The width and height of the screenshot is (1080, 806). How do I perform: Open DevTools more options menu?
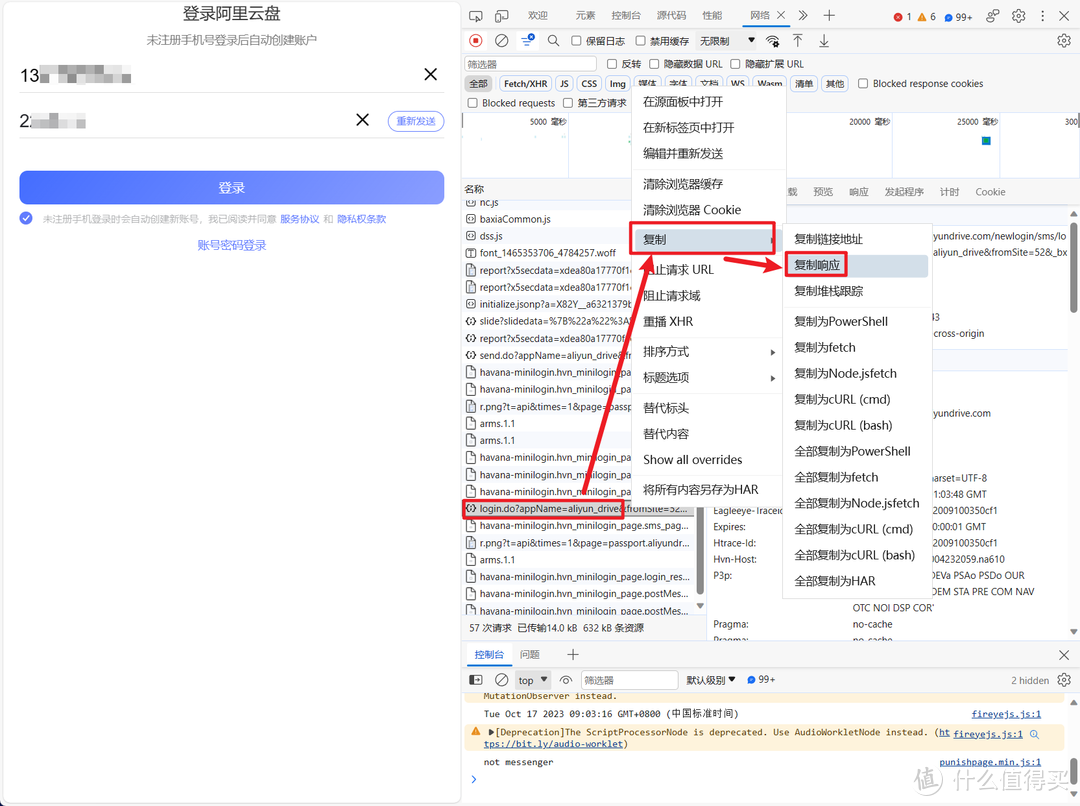(1043, 16)
